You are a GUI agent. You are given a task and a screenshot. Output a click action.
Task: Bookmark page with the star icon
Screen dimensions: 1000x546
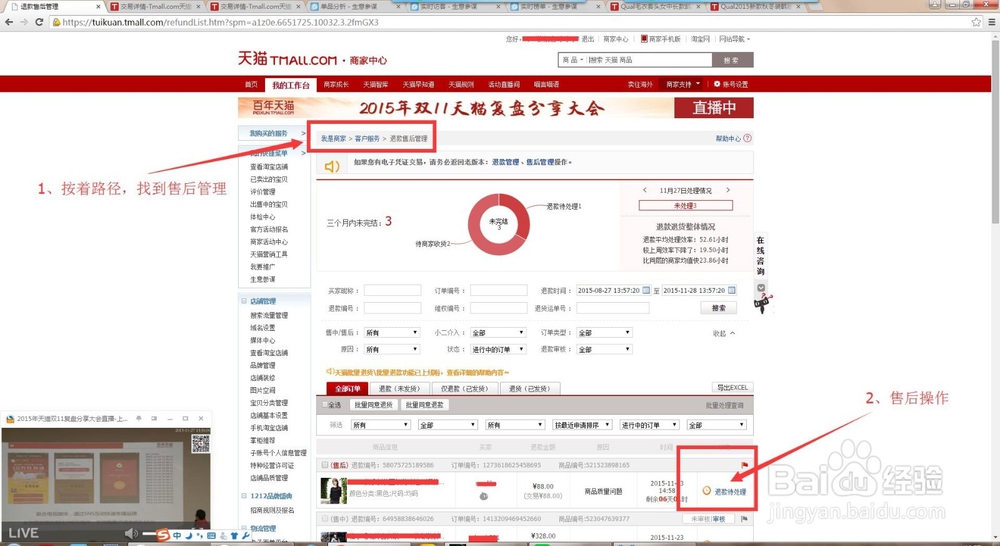(976, 22)
